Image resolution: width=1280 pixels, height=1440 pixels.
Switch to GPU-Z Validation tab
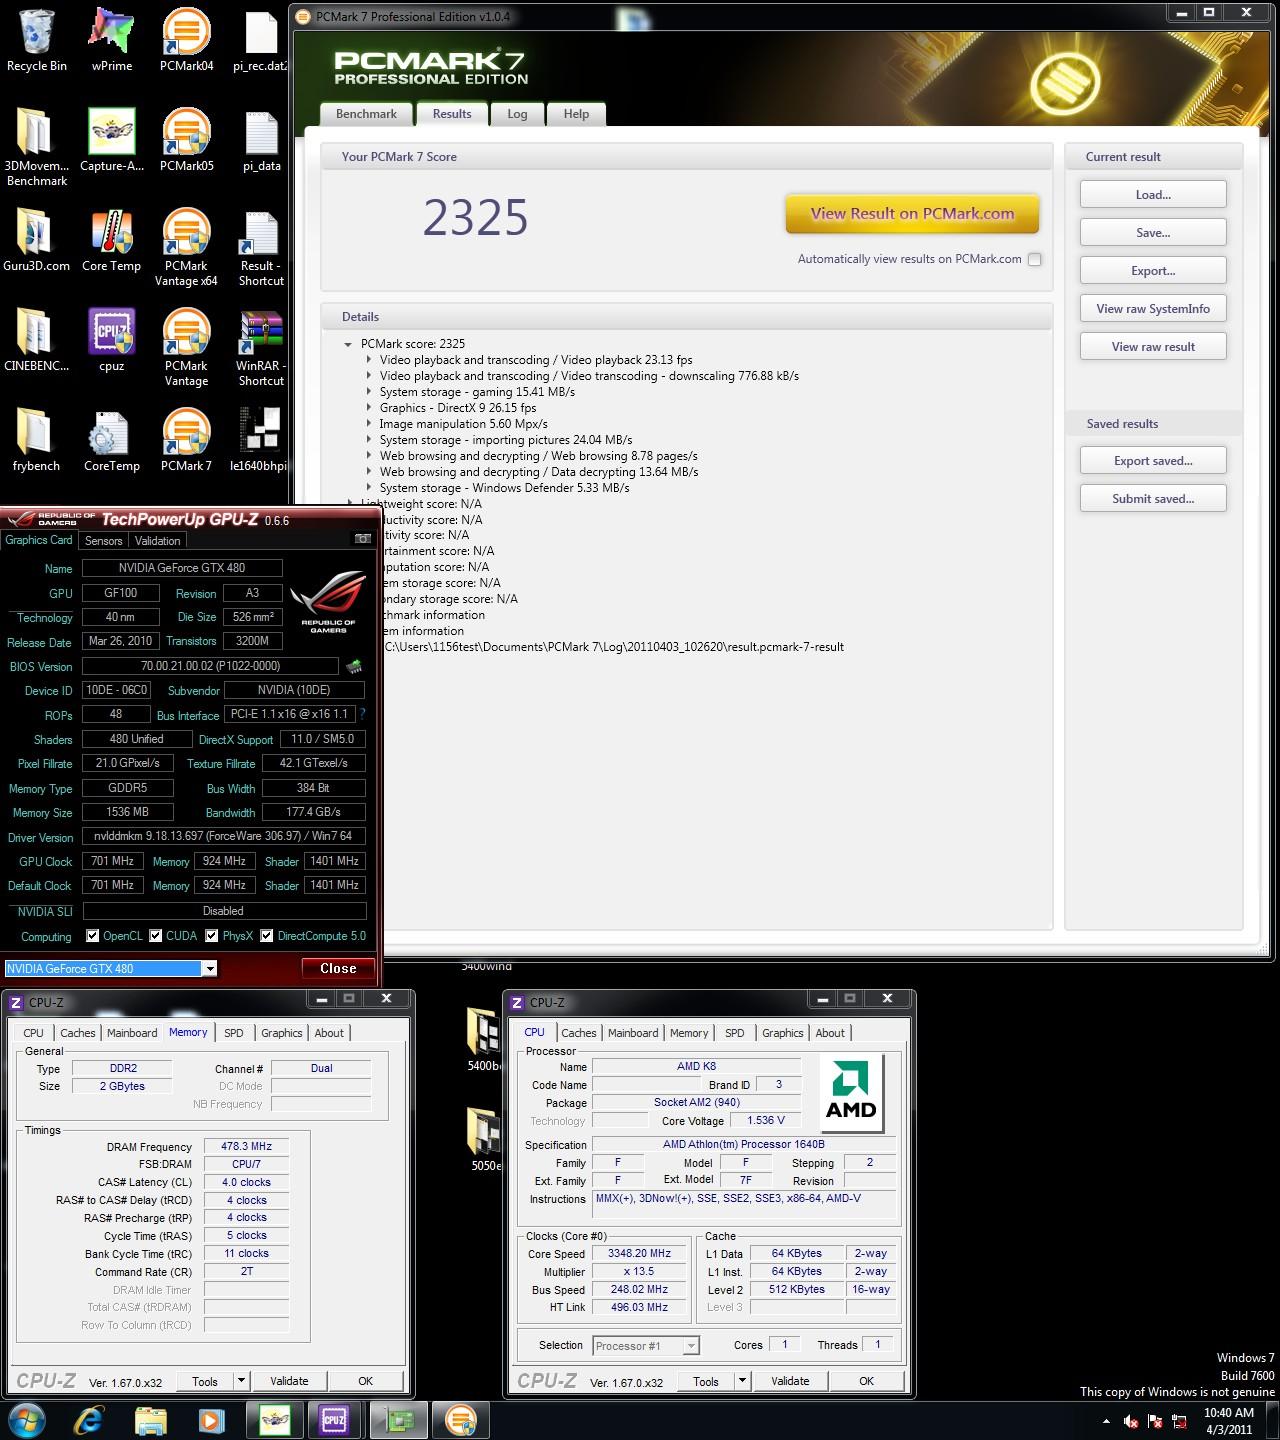pos(158,541)
